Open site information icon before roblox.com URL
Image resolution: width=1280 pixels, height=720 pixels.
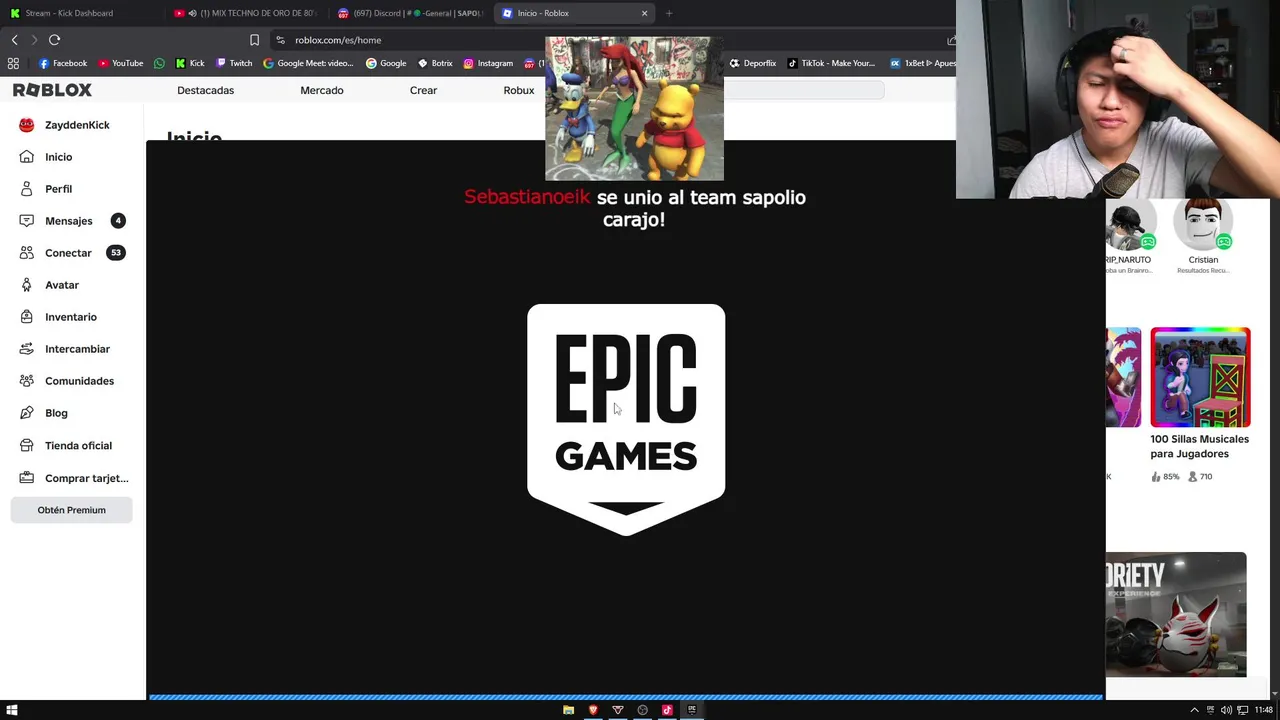coord(280,40)
